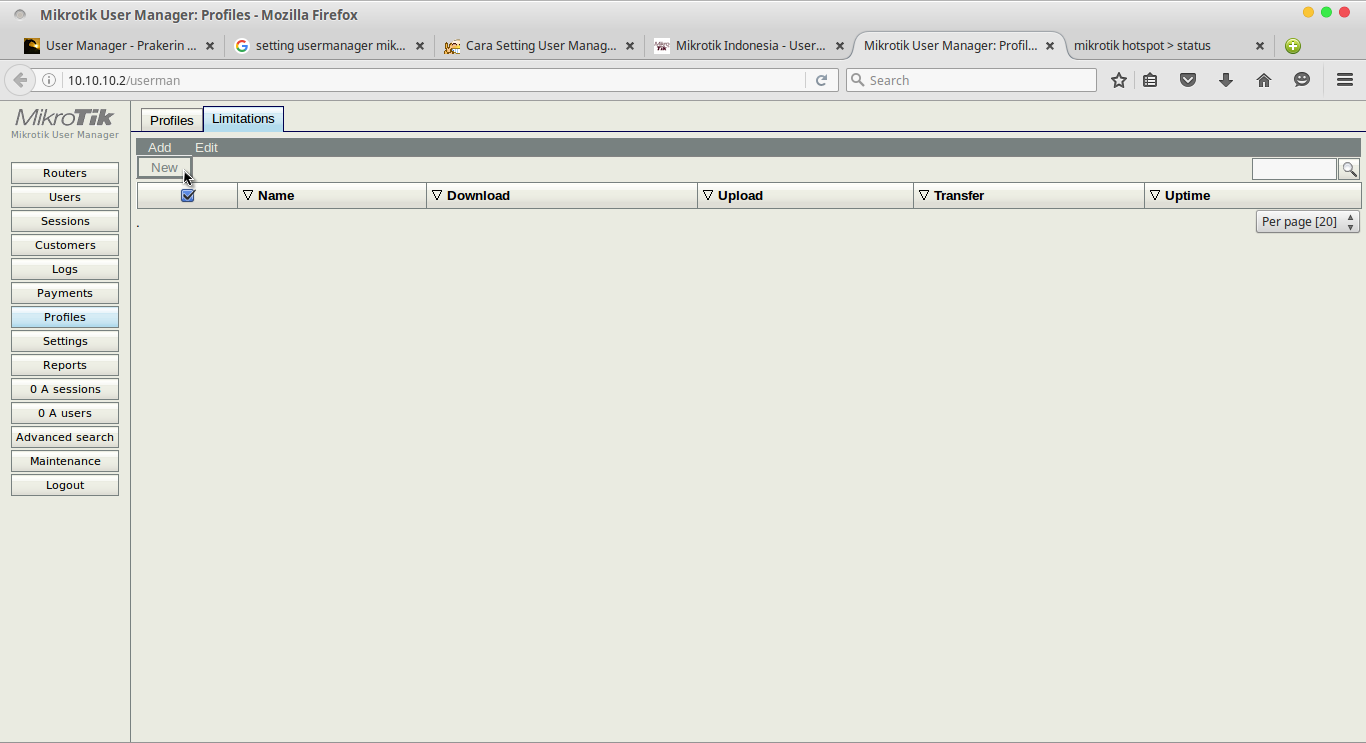Click the search magnifier icon
The image size is (1366, 743).
(x=1349, y=169)
